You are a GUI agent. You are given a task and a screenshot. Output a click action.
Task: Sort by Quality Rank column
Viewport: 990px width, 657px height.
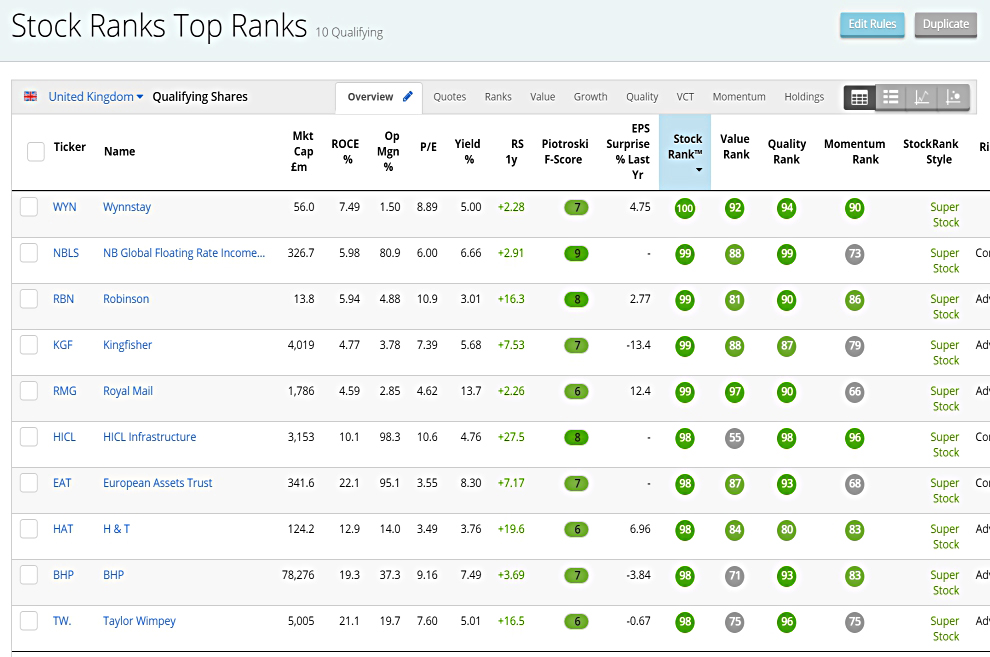pos(787,151)
